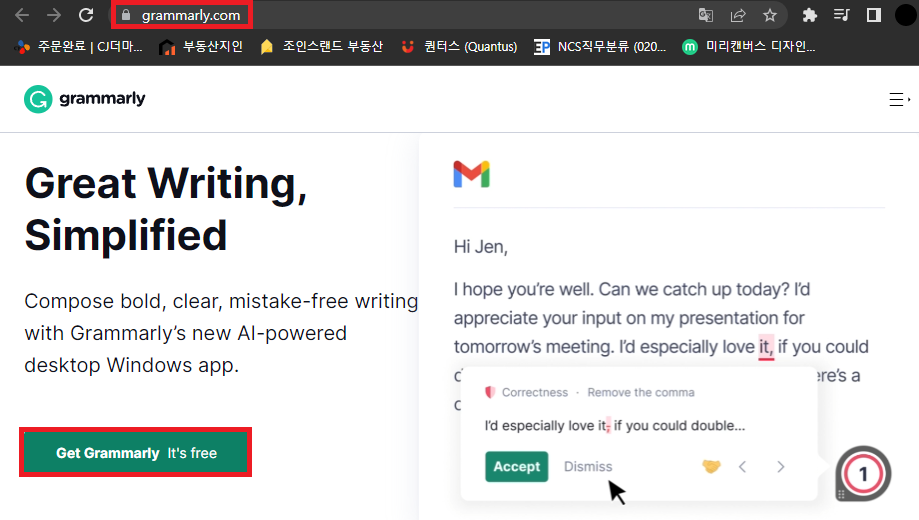Dismiss the correctness suggestion

pos(588,467)
